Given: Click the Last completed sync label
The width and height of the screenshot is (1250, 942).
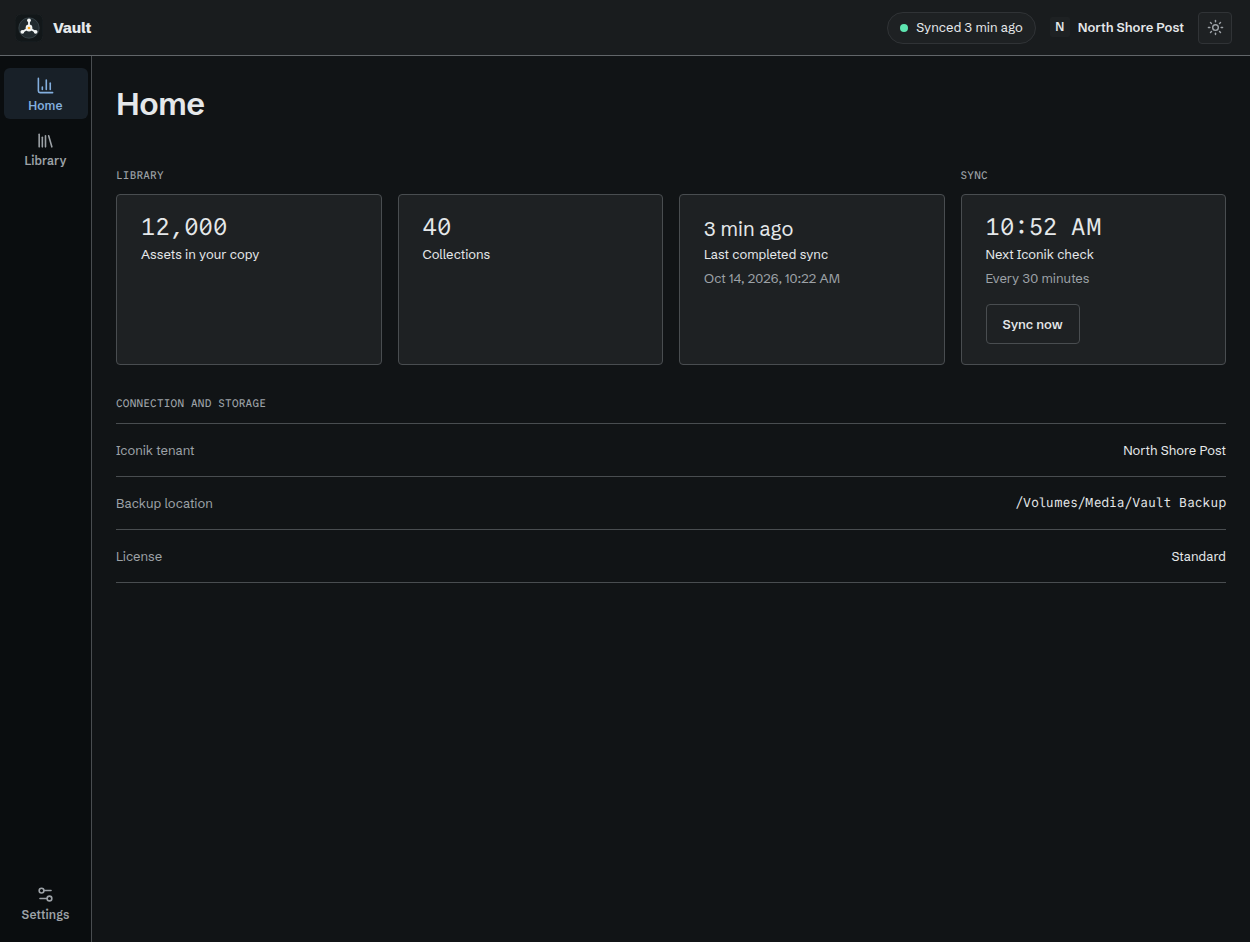Looking at the screenshot, I should tap(766, 255).
